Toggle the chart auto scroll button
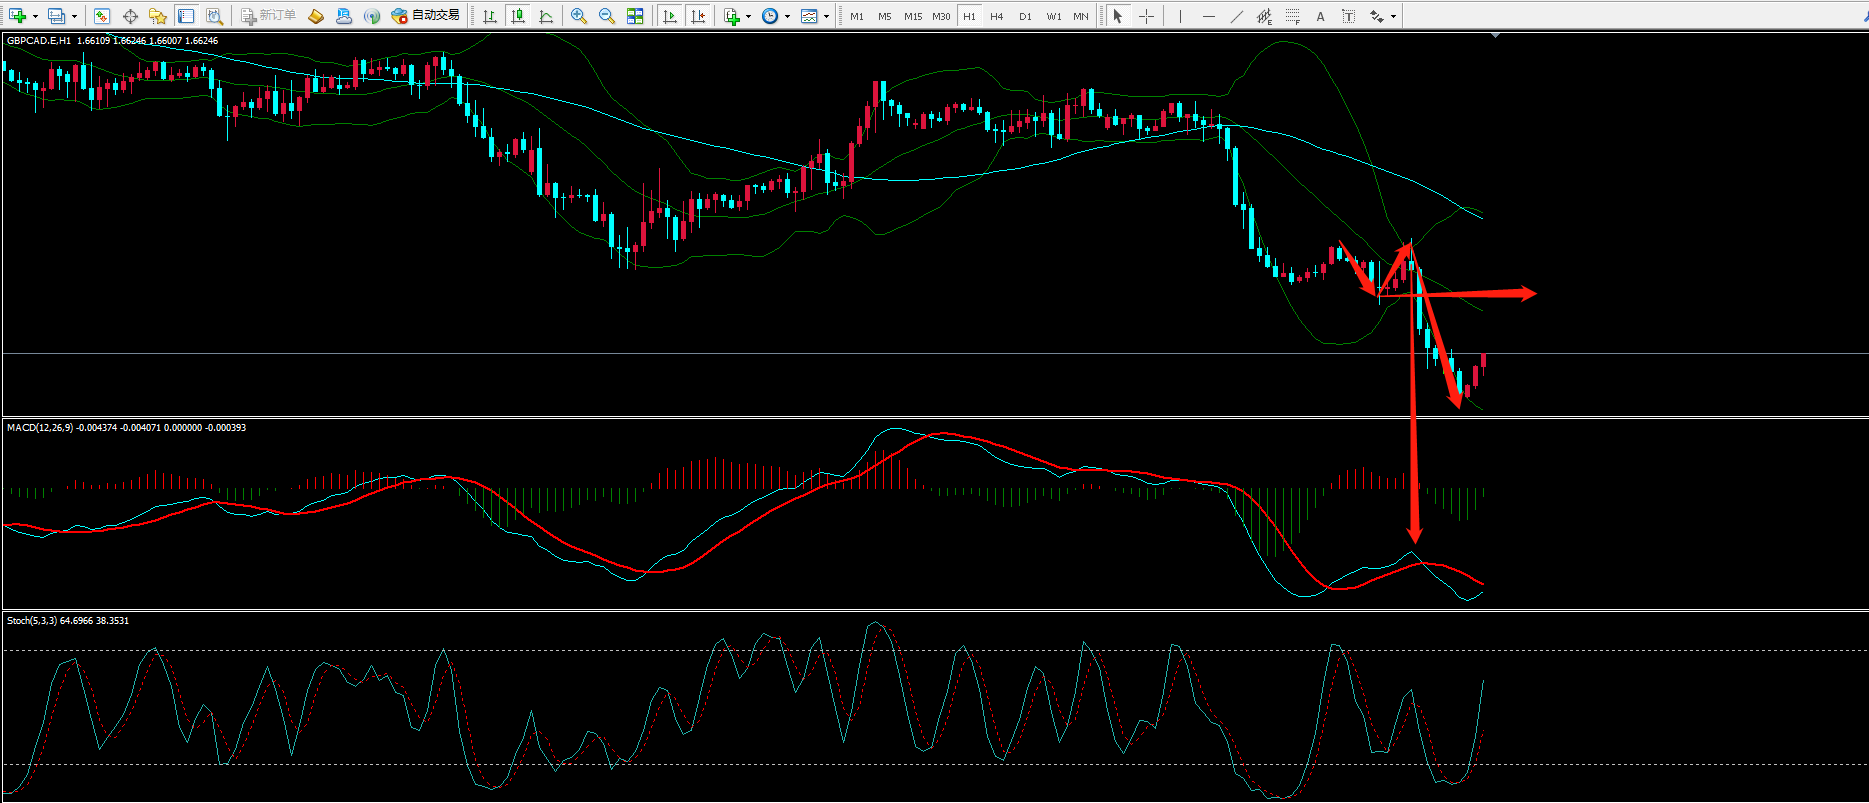Image resolution: width=1869 pixels, height=803 pixels. point(670,16)
